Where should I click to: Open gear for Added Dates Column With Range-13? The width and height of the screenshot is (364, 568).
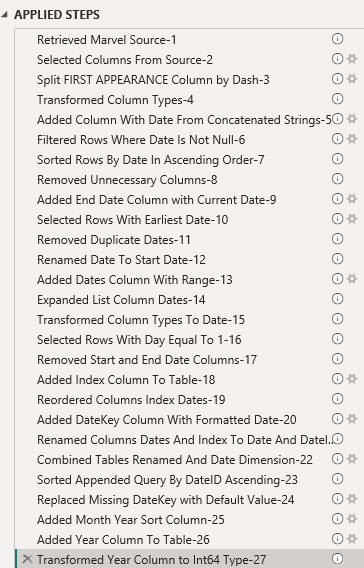coord(352,279)
